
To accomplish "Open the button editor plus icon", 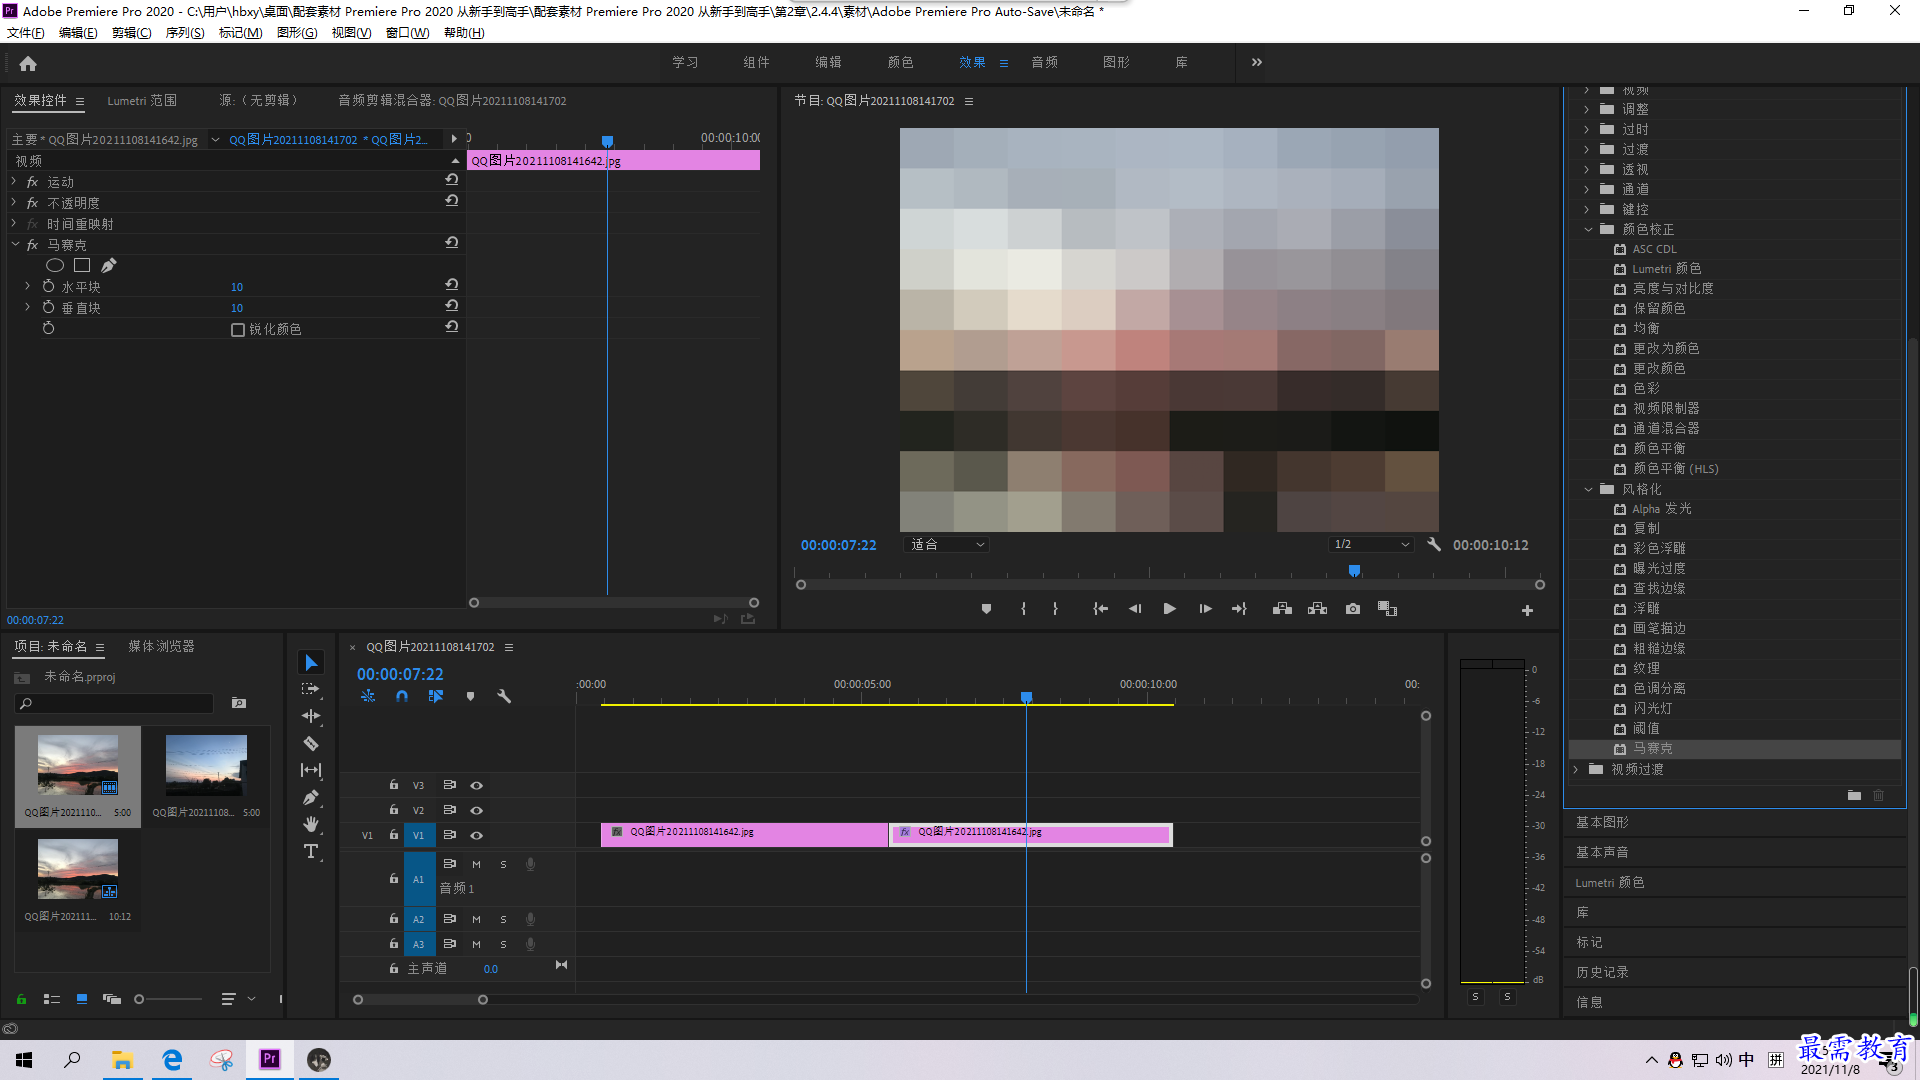I will tap(1527, 610).
